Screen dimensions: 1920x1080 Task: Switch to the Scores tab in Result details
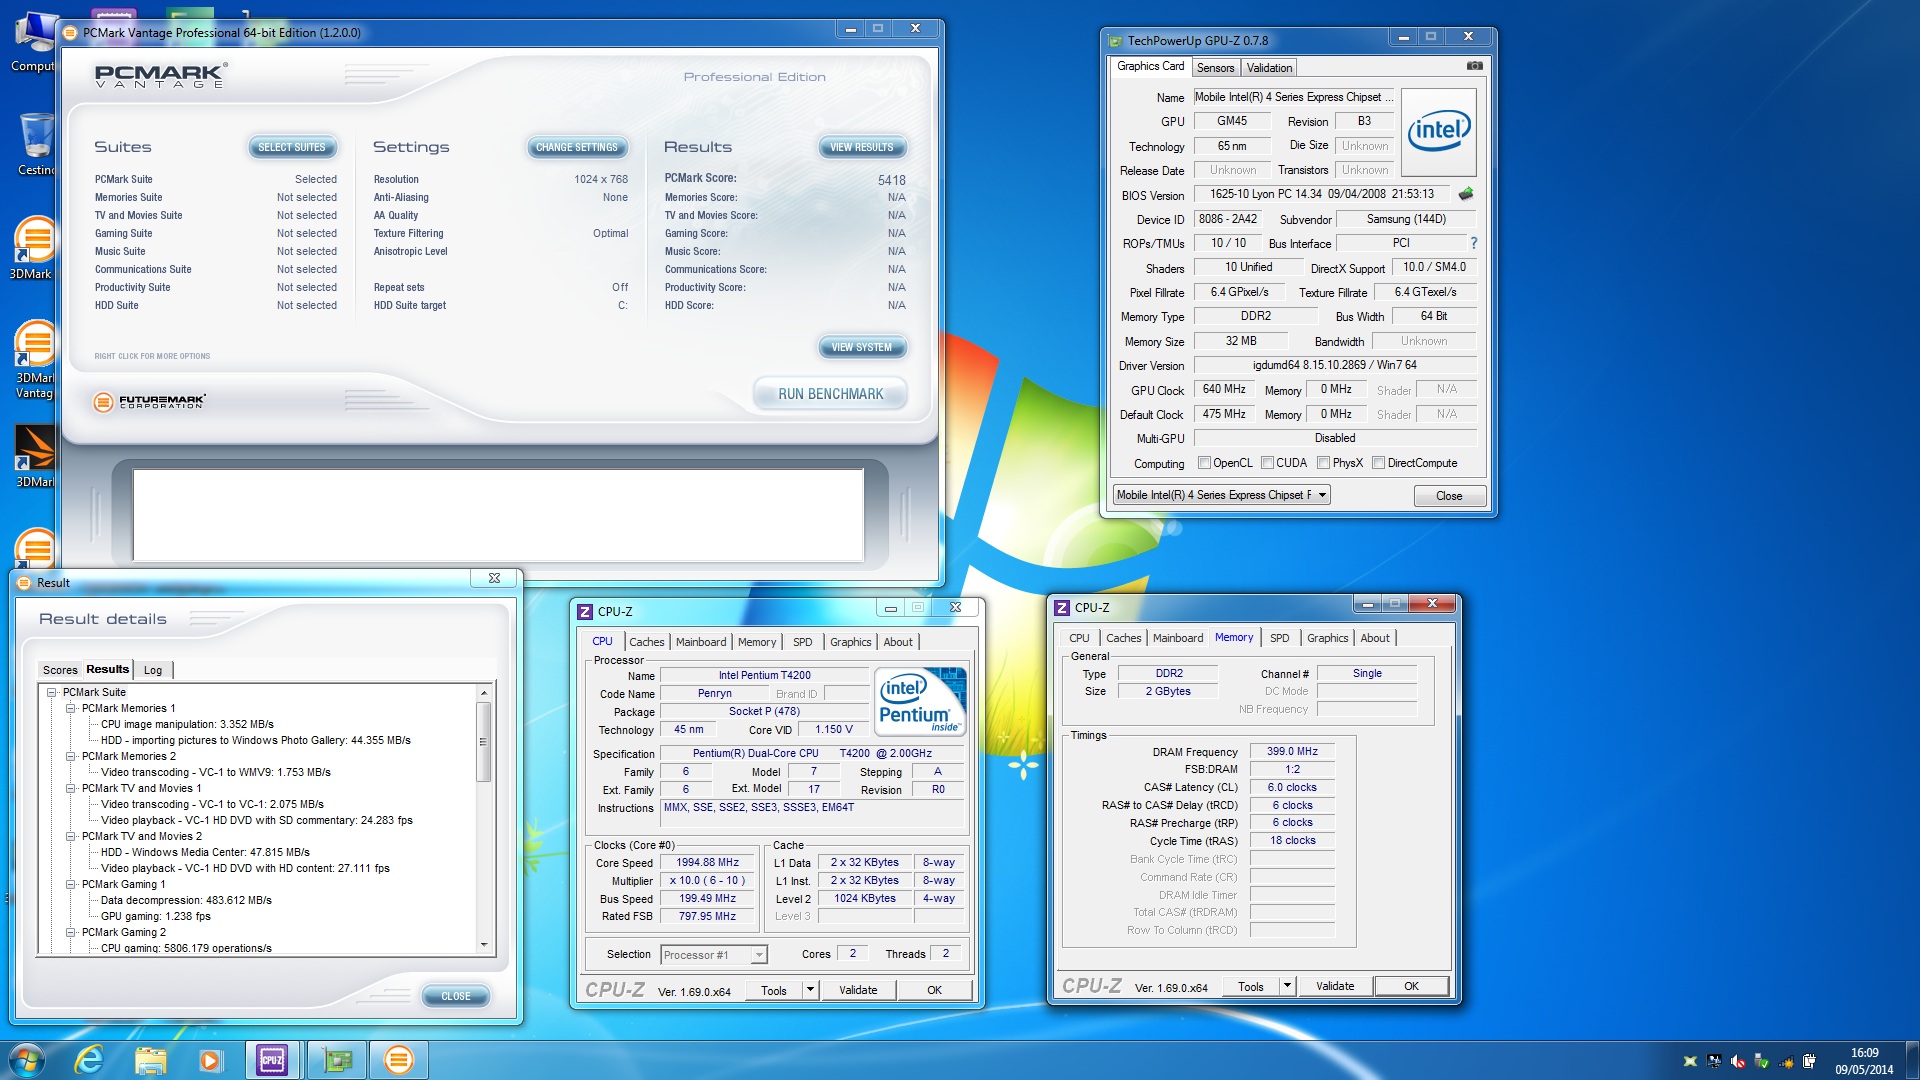pos(60,670)
